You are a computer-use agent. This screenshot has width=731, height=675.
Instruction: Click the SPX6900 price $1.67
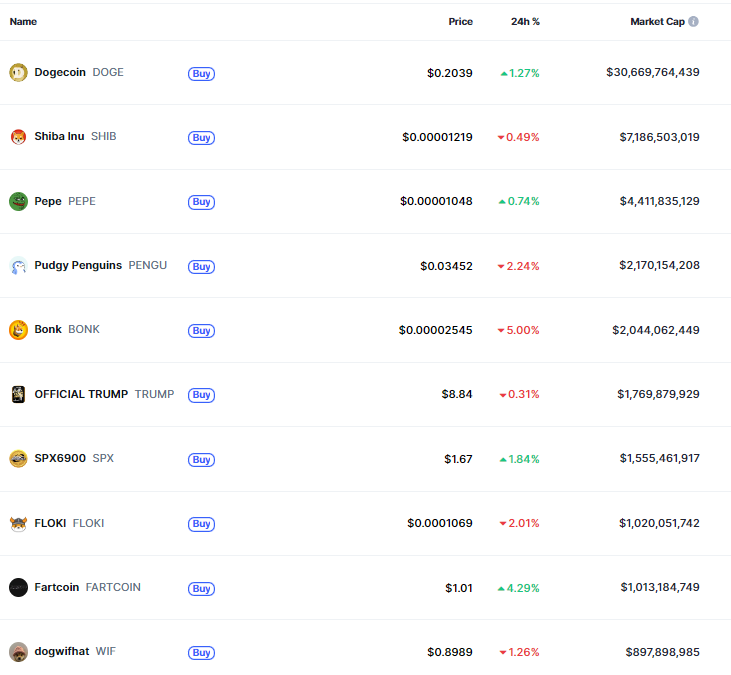(x=458, y=460)
